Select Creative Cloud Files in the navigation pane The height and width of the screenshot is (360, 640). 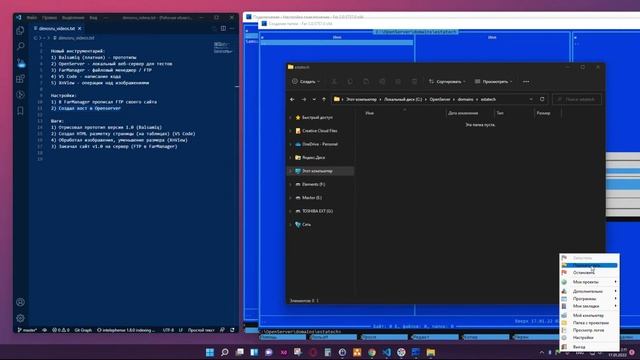point(320,131)
